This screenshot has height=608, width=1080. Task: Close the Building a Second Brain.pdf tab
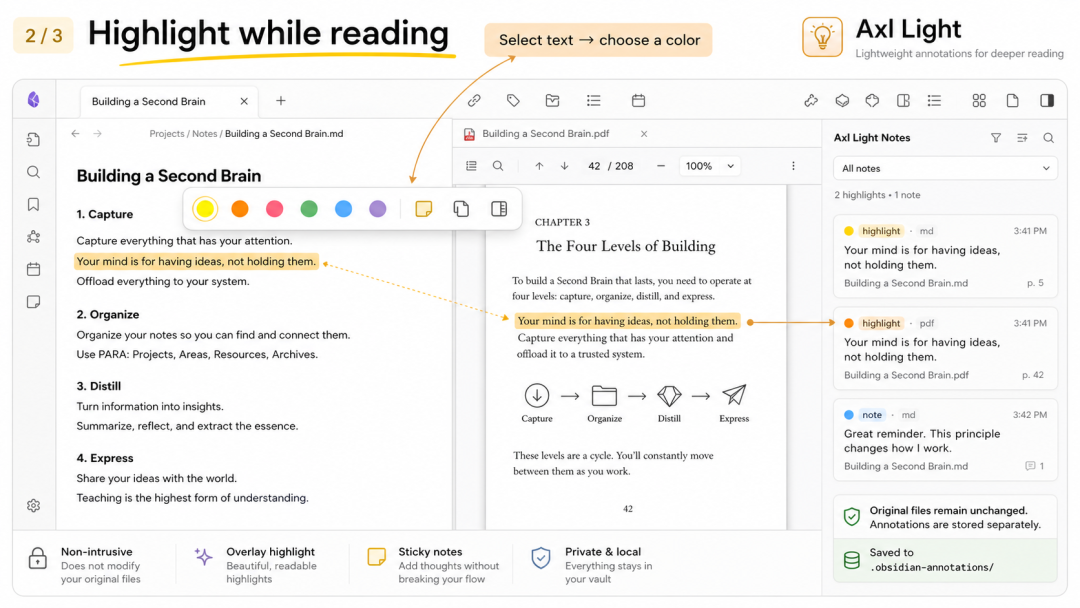pos(644,134)
